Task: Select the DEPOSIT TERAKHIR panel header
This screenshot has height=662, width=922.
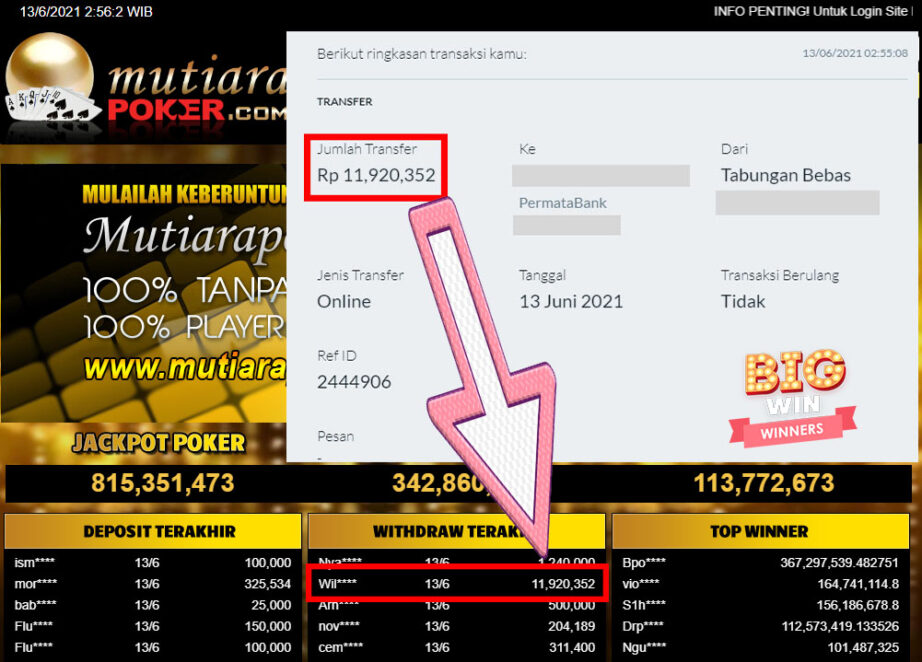Action: click(153, 531)
